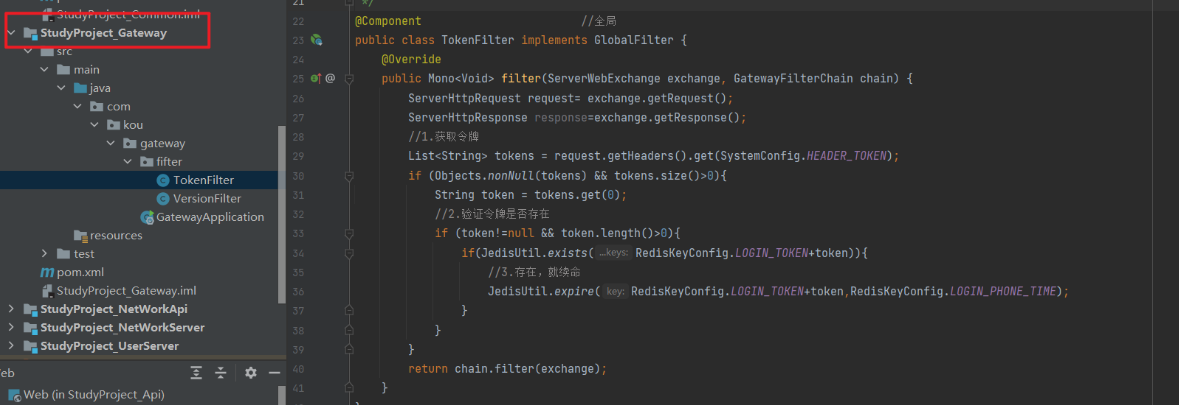The width and height of the screenshot is (1179, 405).
Task: Click the StudyProject_NetWorkApi module folder icon
Action: [31, 310]
